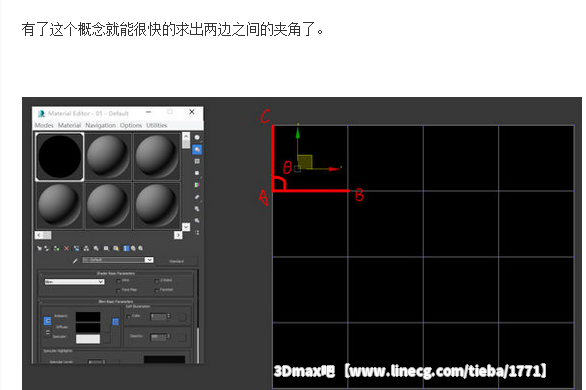Click the Specular Level value field
This screenshot has height=390, width=586.
(x=95, y=362)
